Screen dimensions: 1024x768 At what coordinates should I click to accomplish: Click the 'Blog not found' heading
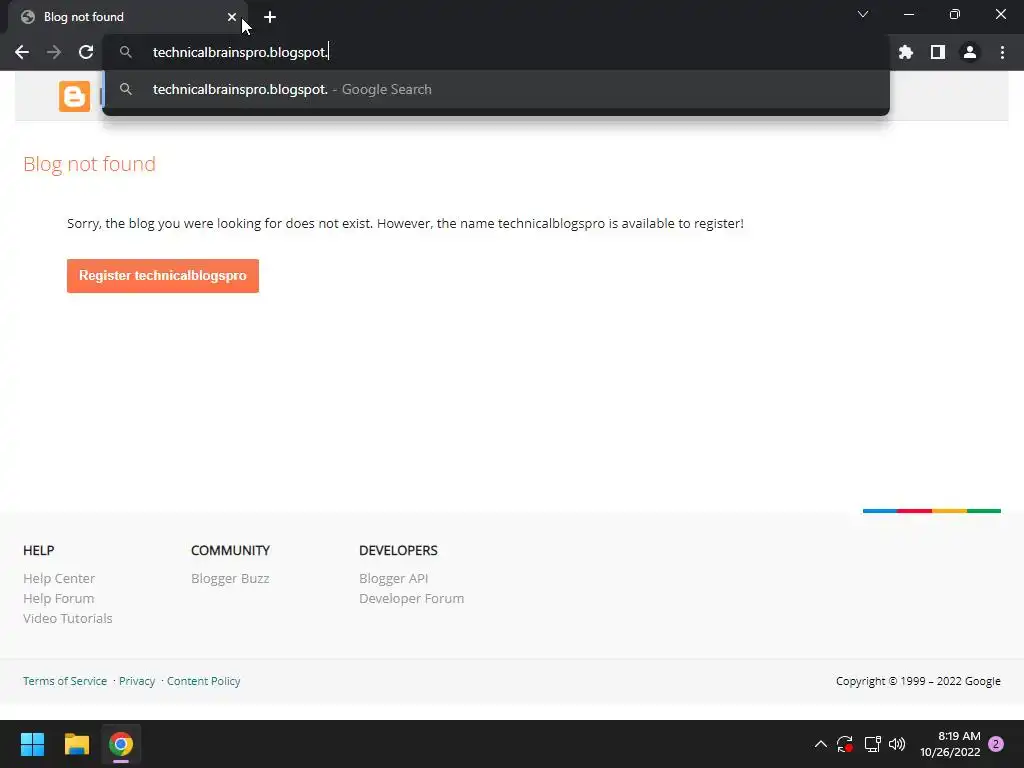tap(89, 164)
